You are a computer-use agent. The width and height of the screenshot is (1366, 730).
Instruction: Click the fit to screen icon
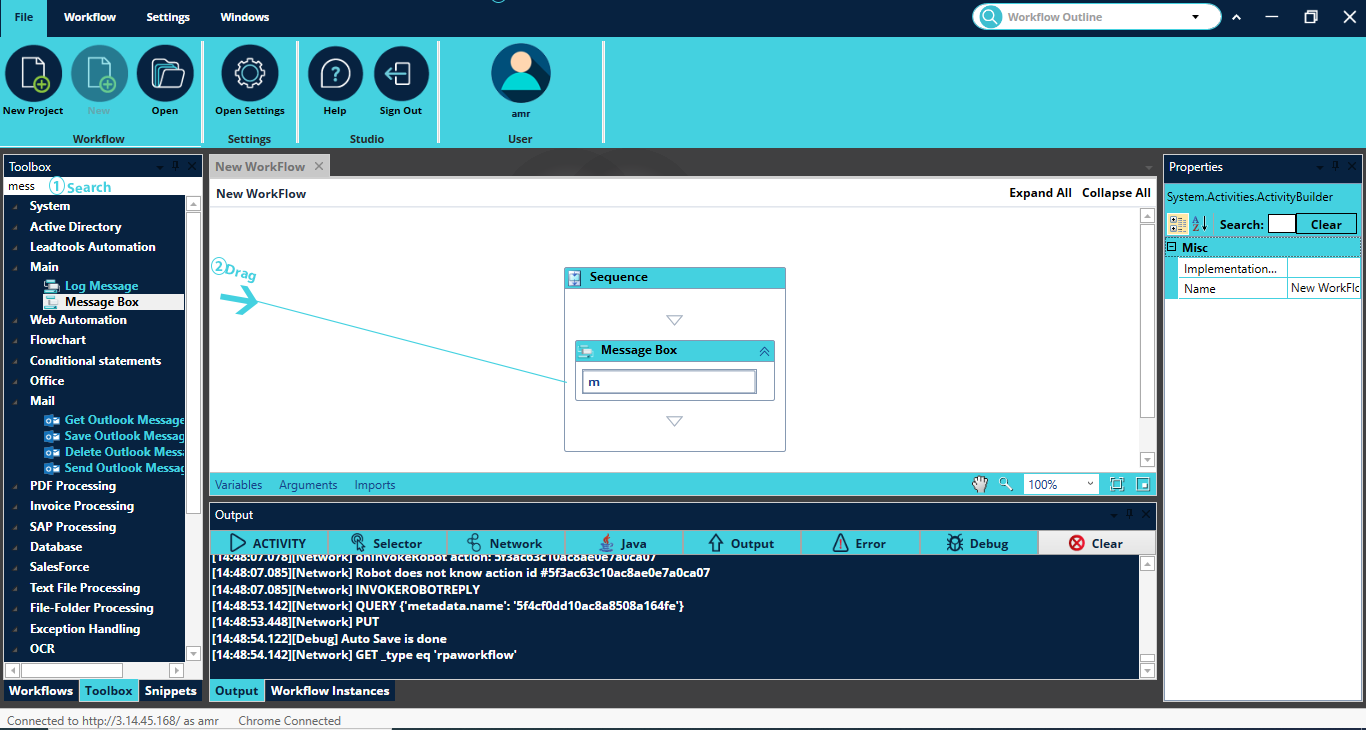tap(1117, 484)
